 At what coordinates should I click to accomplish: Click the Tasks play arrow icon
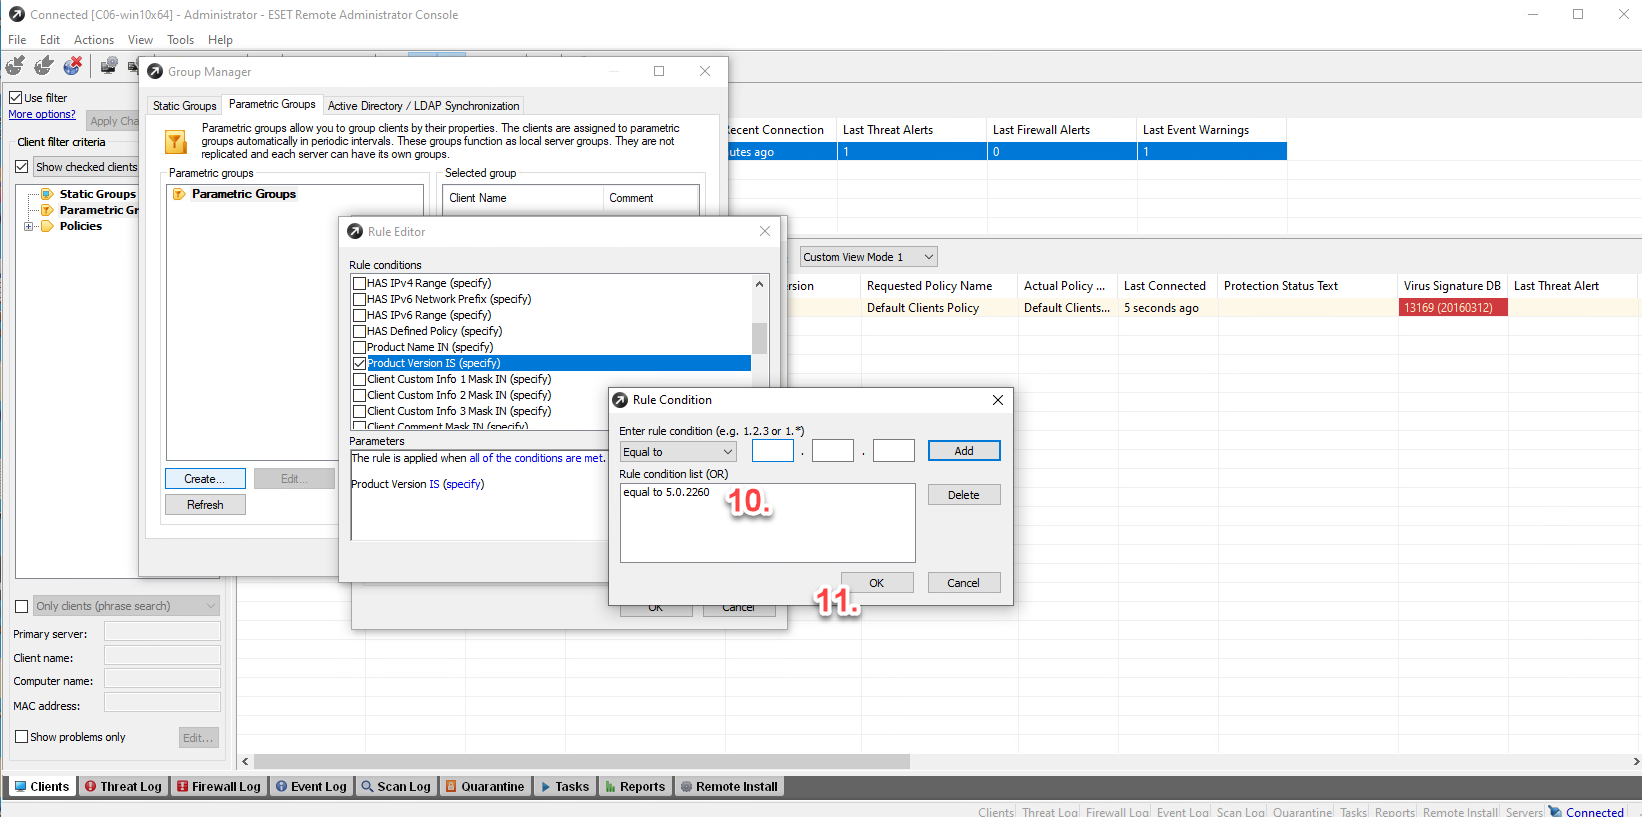(x=546, y=787)
